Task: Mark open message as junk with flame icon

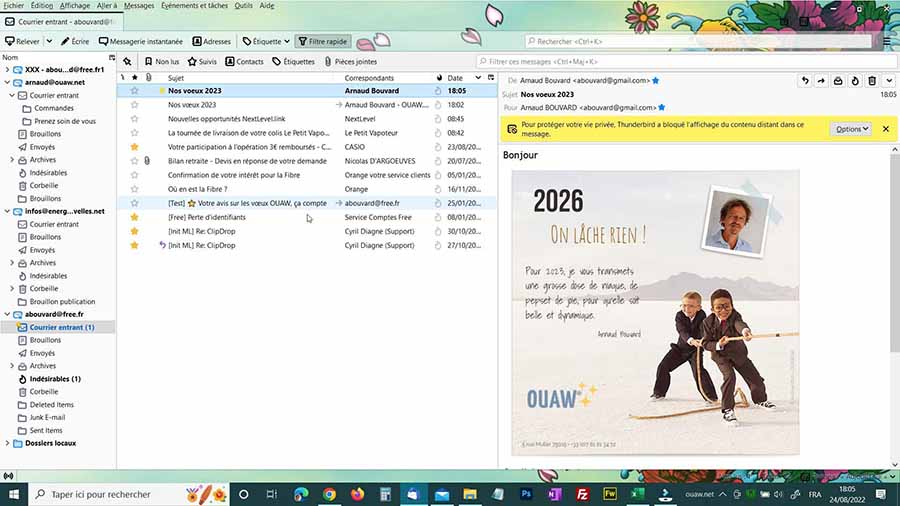Action: 855,80
